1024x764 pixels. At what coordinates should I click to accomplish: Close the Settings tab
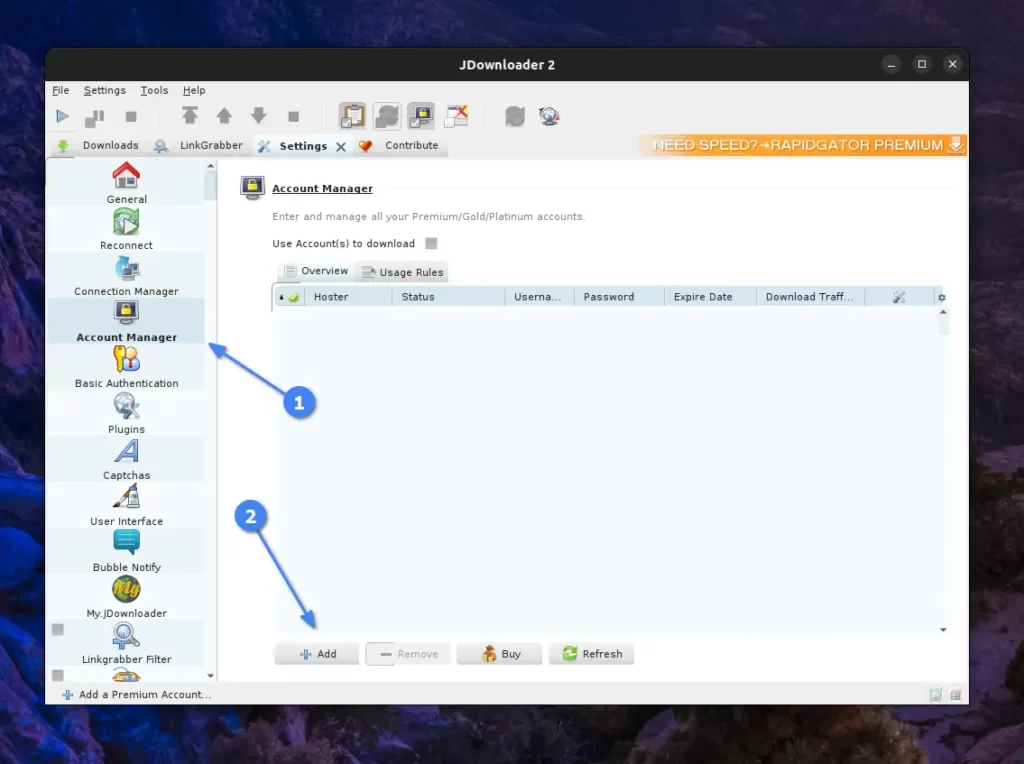click(341, 147)
